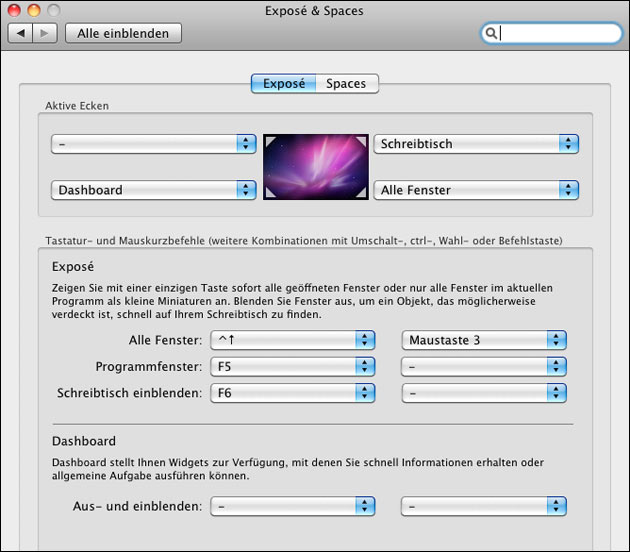The height and width of the screenshot is (552, 630).
Task: Open the Maustaste 3 mouse dropdown
Action: click(484, 340)
